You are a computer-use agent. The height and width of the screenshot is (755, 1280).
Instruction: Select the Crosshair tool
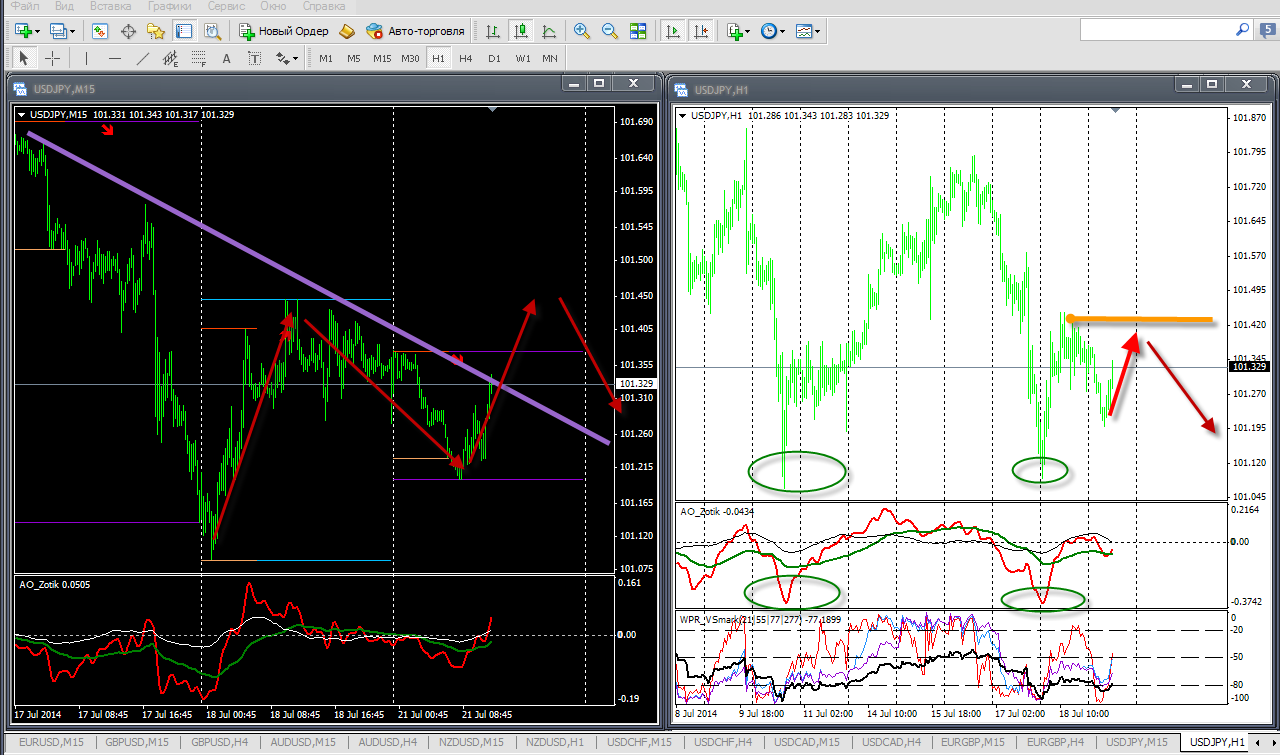point(52,58)
